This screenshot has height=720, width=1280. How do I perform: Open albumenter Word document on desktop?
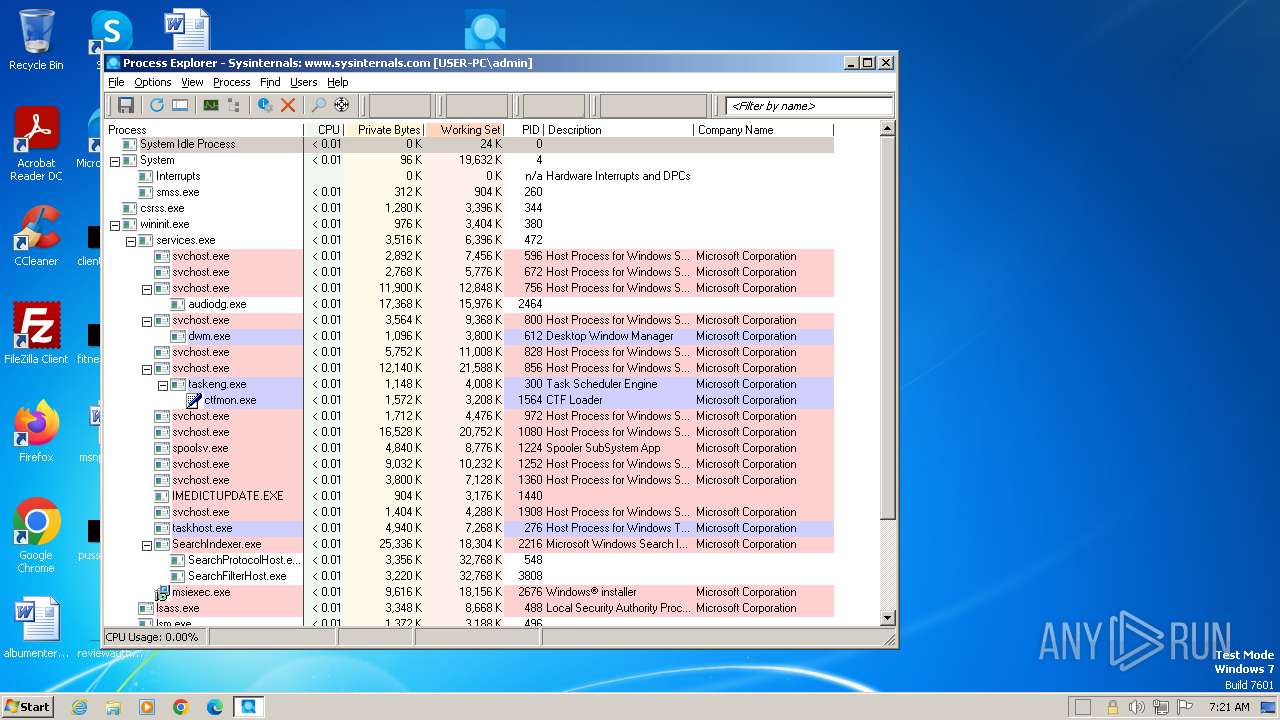pos(36,628)
